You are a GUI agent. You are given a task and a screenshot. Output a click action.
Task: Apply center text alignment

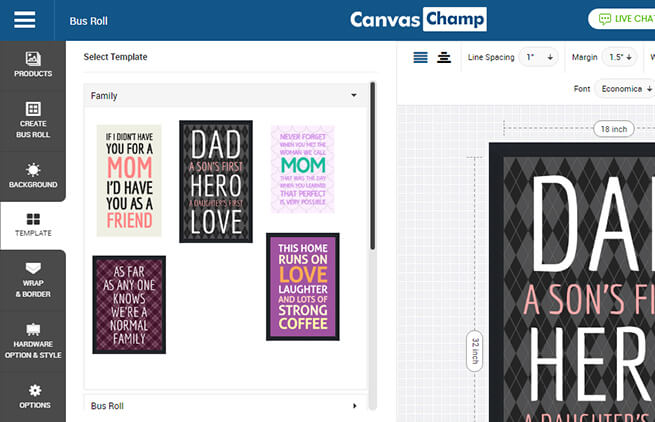444,58
